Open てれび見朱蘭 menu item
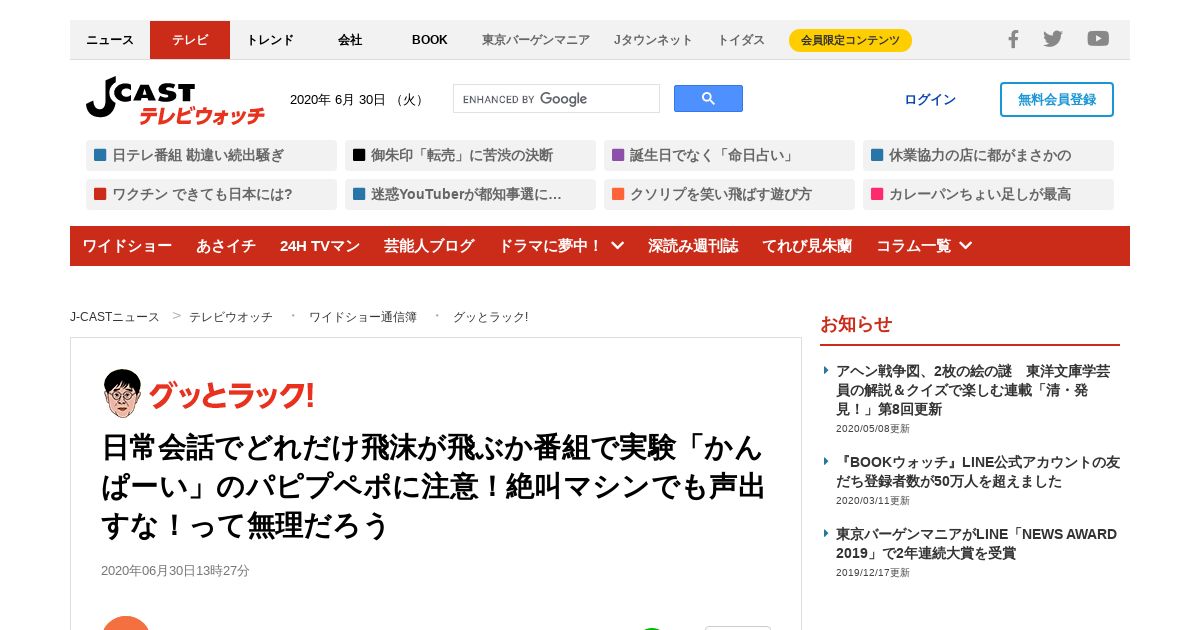The image size is (1200, 630). (x=807, y=246)
